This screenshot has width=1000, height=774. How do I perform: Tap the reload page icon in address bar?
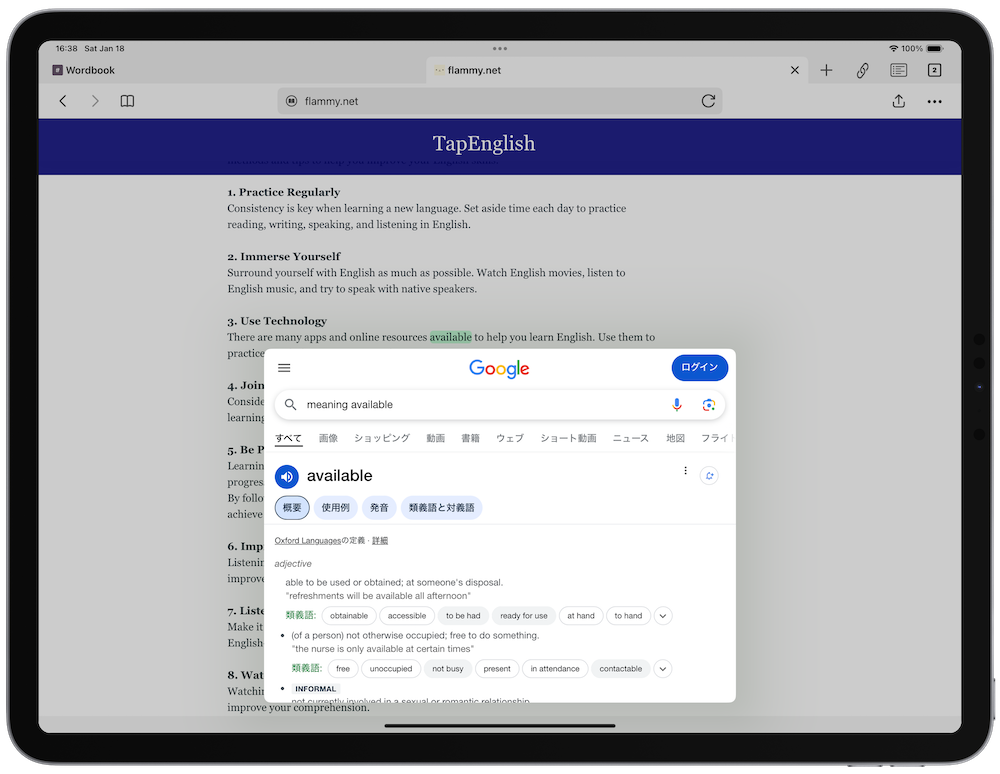(708, 101)
